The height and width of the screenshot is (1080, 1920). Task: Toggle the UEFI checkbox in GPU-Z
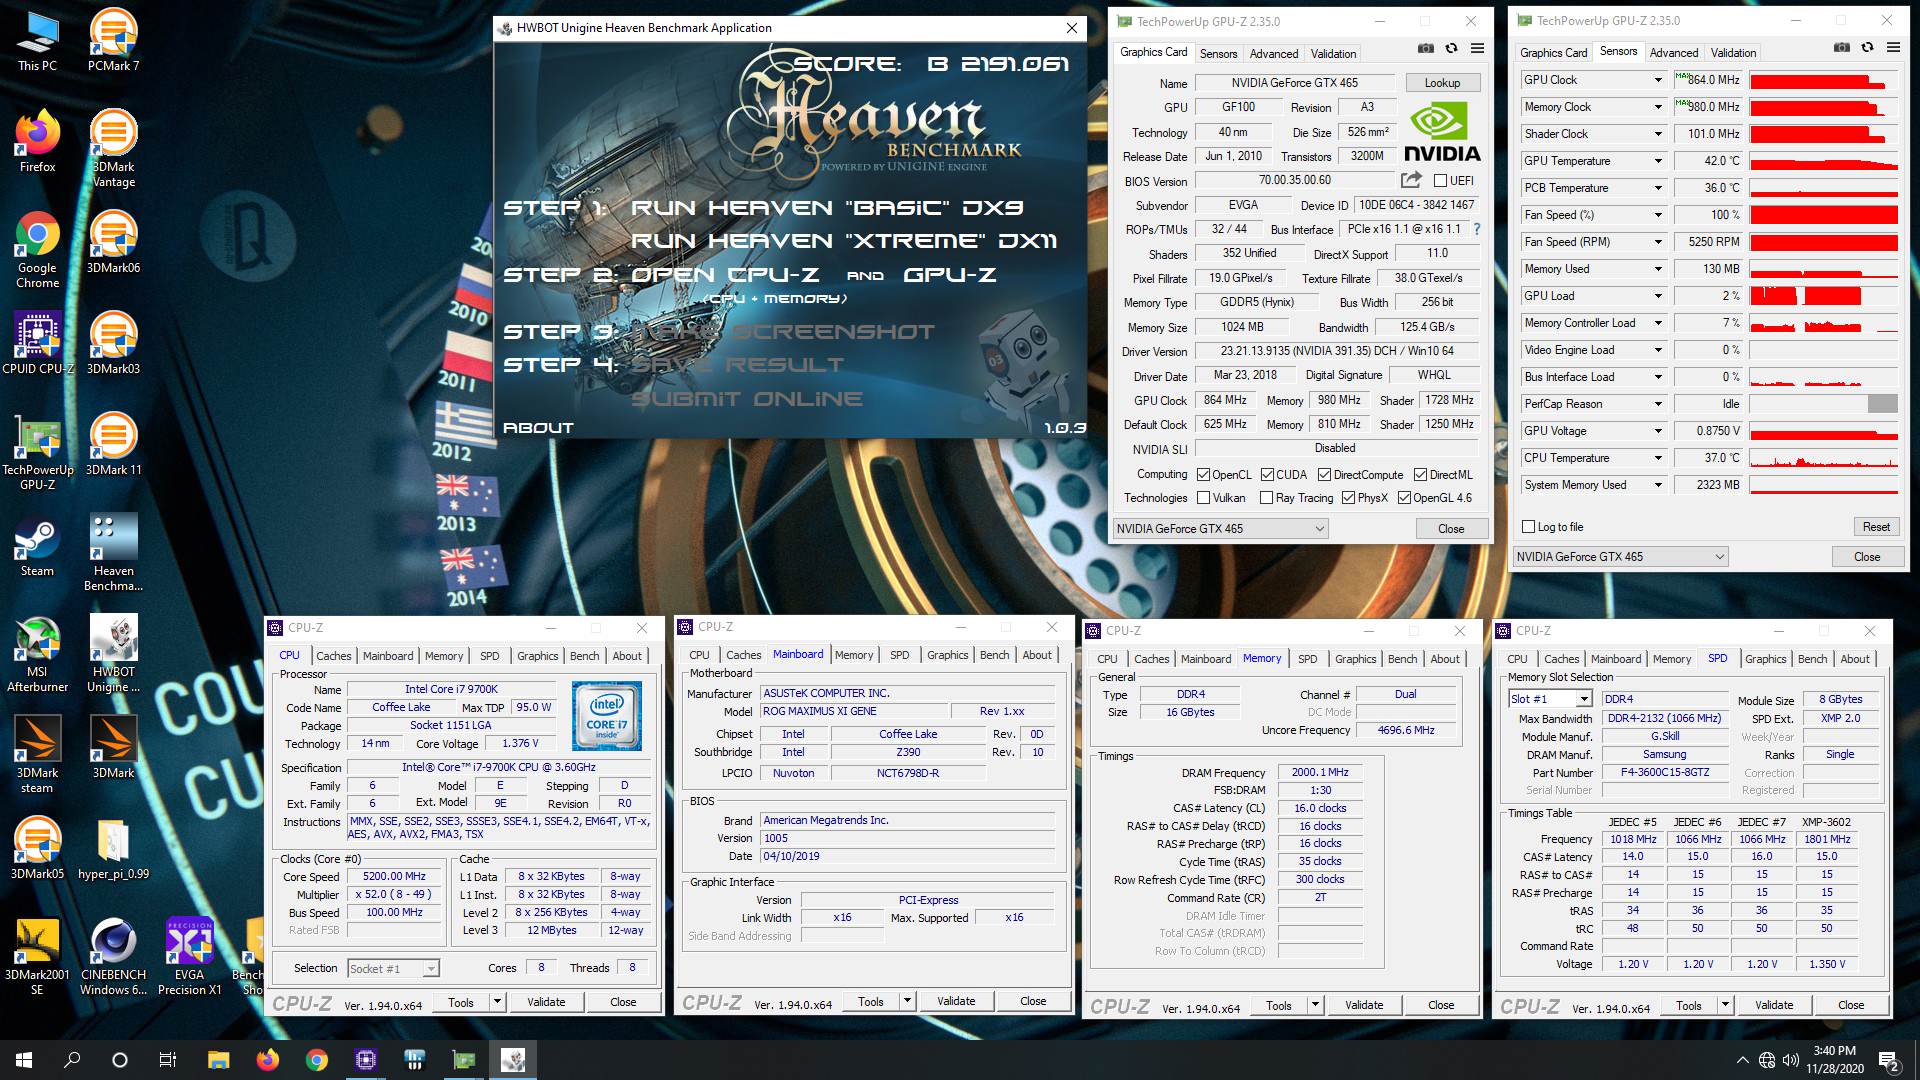click(1440, 181)
